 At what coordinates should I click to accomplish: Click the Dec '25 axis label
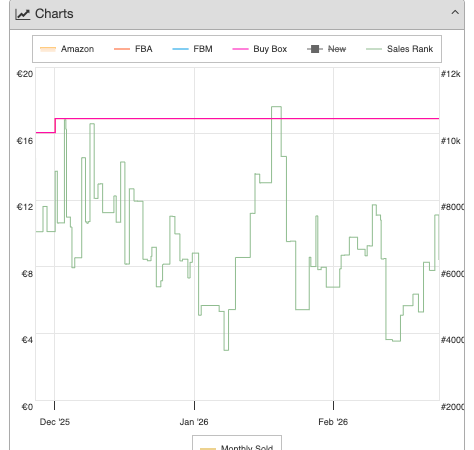tap(55, 422)
